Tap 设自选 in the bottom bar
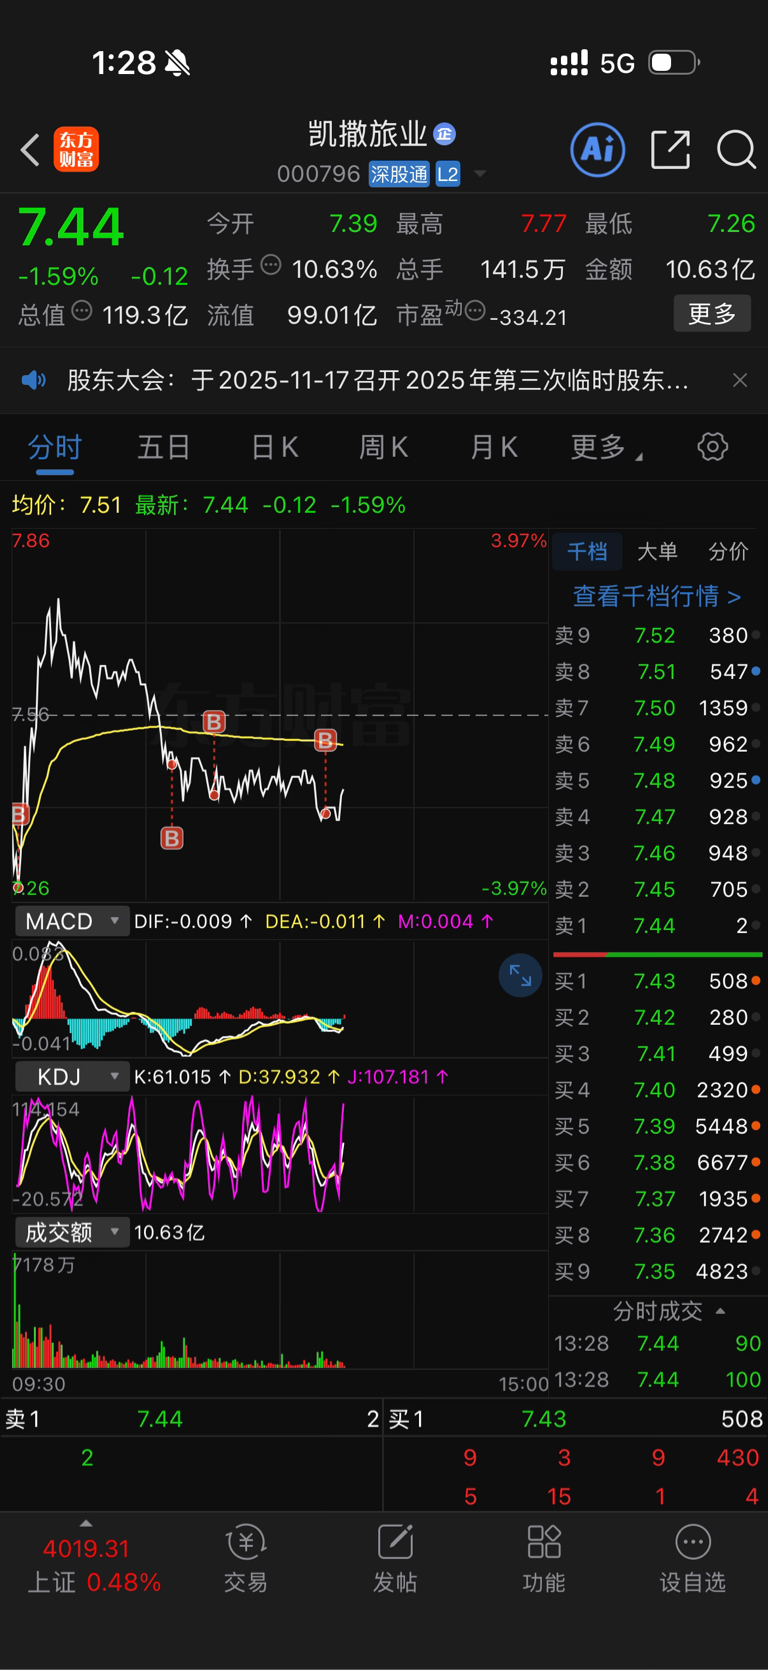Image resolution: width=768 pixels, height=1670 pixels. click(x=693, y=1559)
